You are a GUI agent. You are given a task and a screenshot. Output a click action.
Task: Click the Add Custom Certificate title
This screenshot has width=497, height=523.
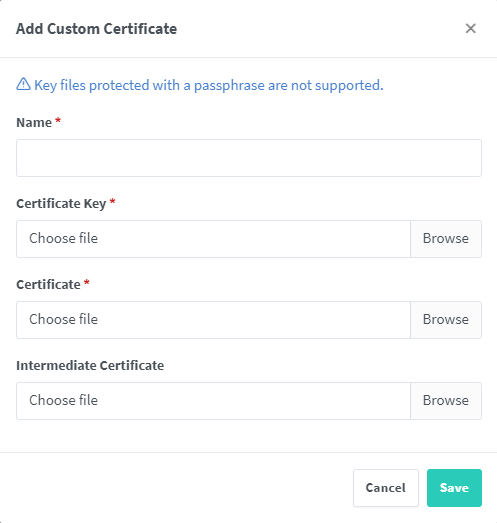(96, 29)
